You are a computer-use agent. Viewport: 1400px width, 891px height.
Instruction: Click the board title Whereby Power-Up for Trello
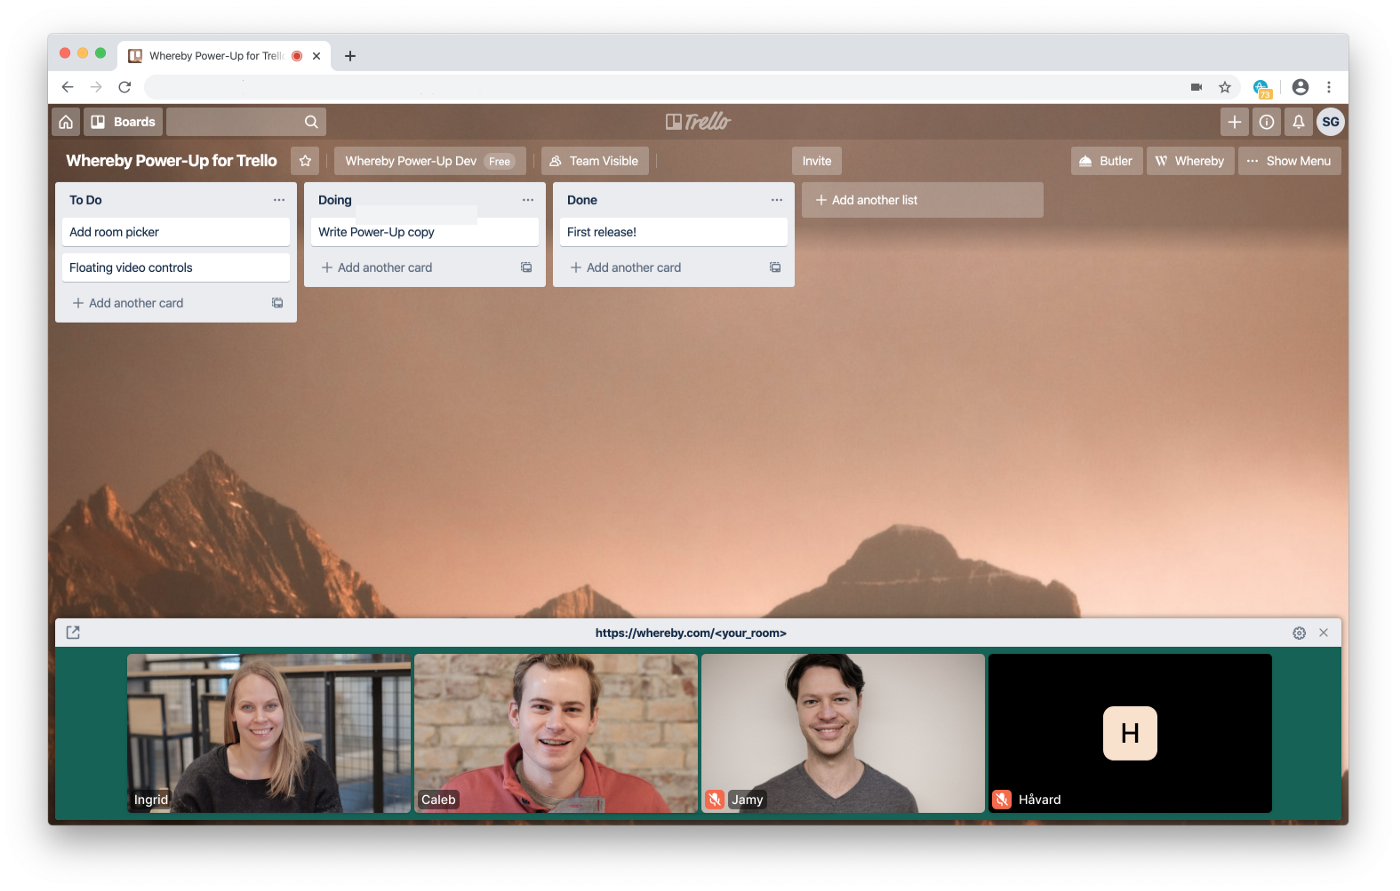[x=171, y=161]
